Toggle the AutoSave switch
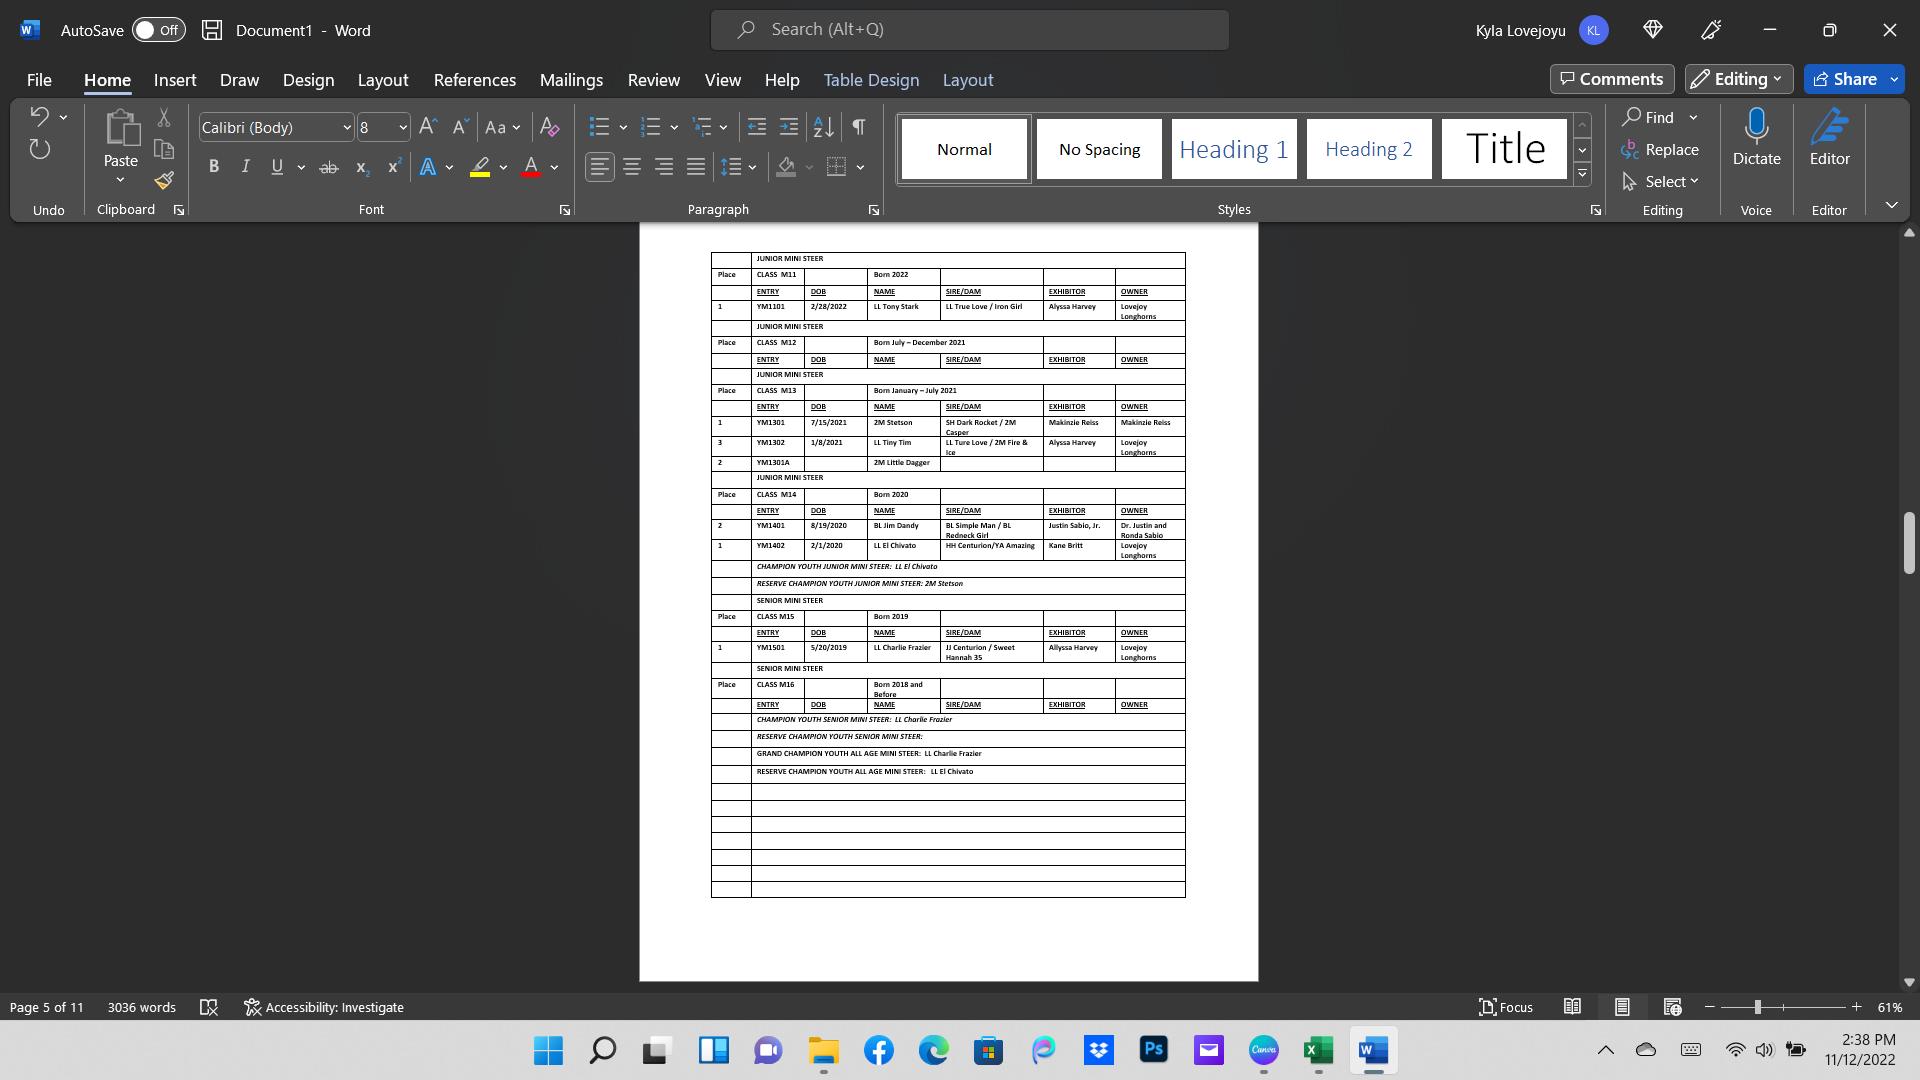The width and height of the screenshot is (1920, 1080). (x=159, y=30)
